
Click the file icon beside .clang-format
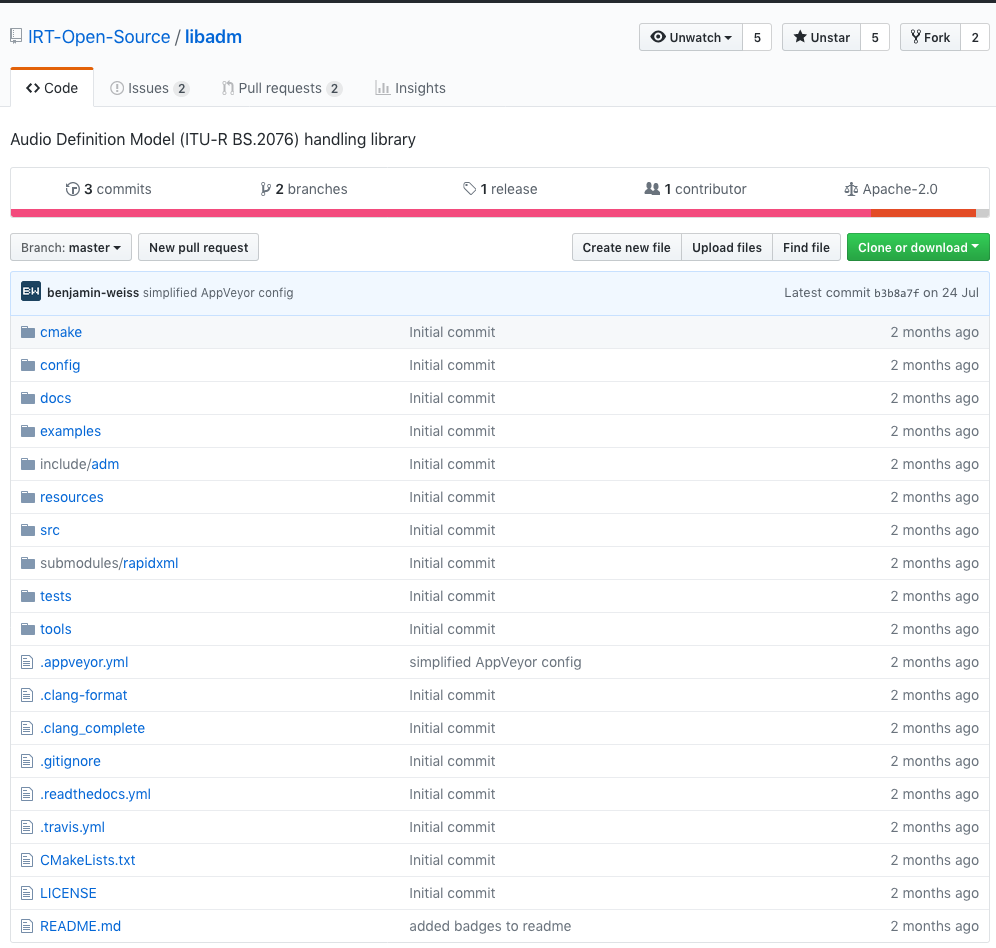(27, 695)
